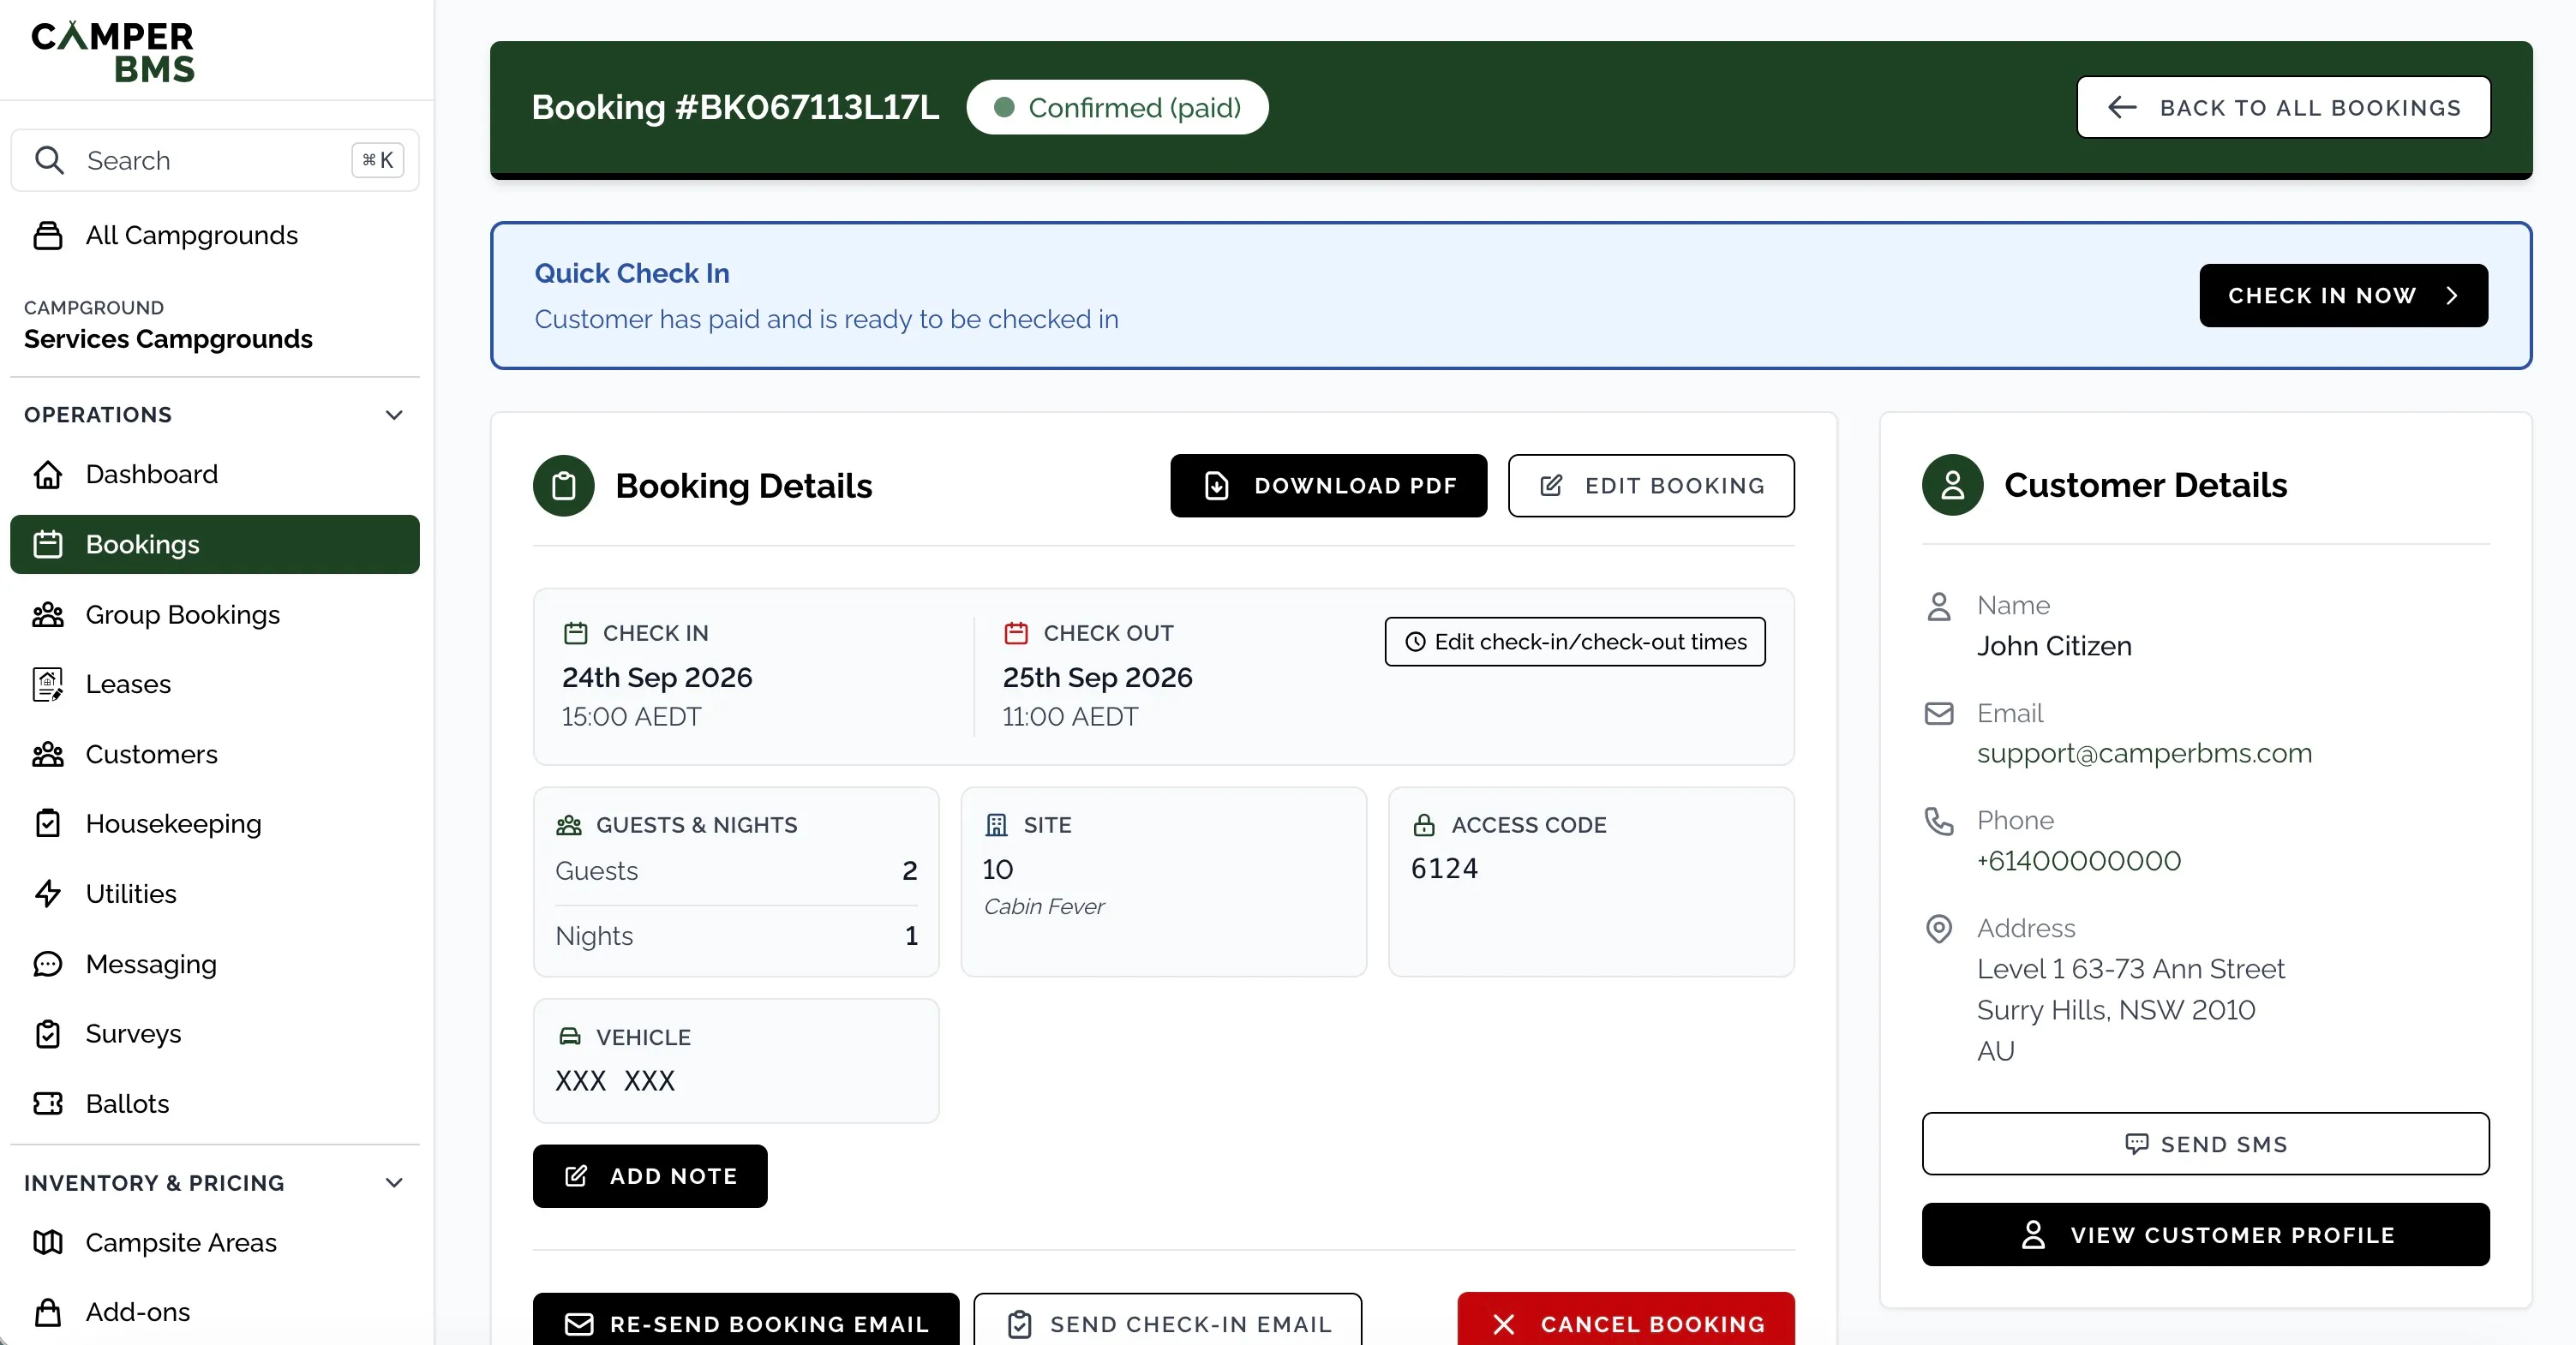2576x1345 pixels.
Task: Click the Customer Details person icon
Action: coord(1952,485)
